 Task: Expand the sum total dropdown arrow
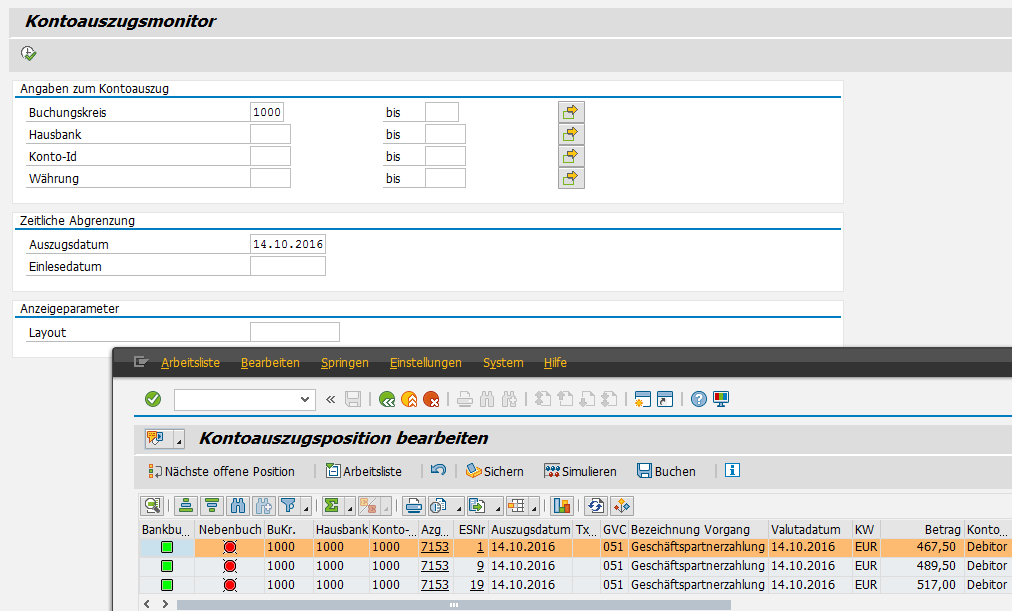tap(350, 507)
